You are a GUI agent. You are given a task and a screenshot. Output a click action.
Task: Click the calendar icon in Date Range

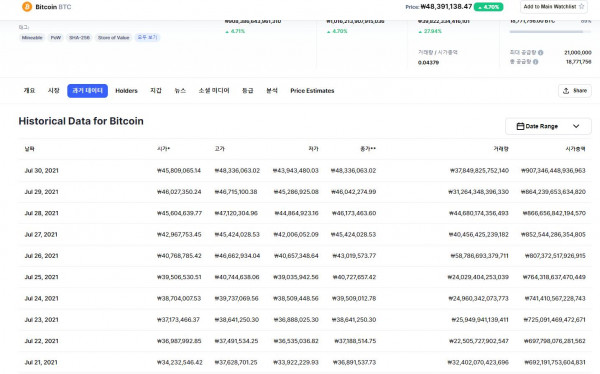(520, 126)
